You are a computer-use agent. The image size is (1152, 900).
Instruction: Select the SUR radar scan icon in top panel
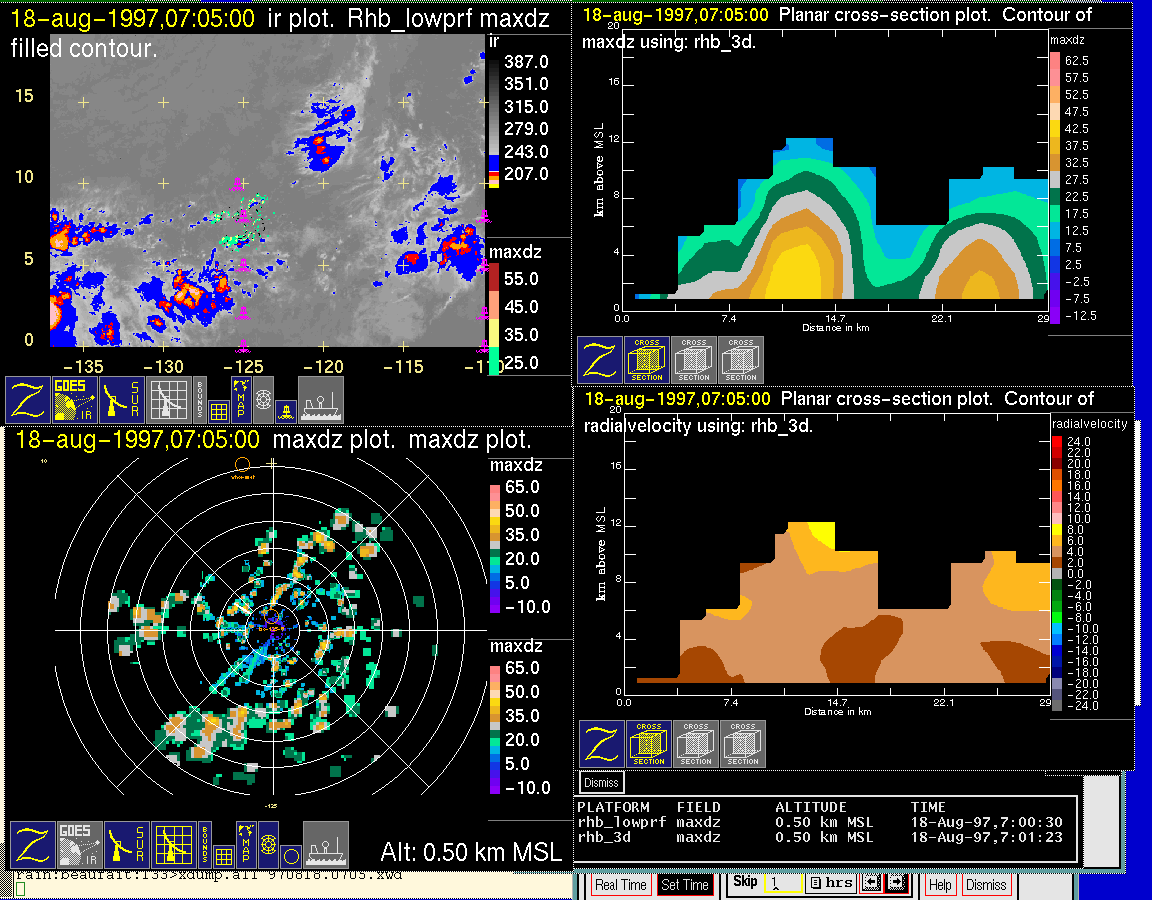[123, 399]
